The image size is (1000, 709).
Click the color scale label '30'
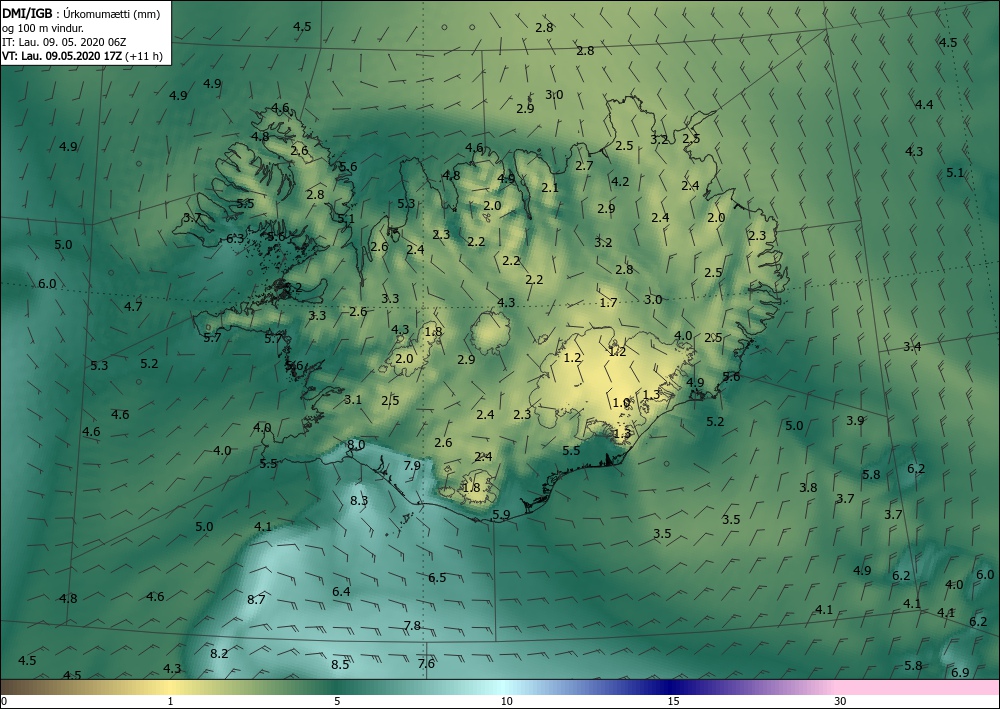(x=841, y=701)
